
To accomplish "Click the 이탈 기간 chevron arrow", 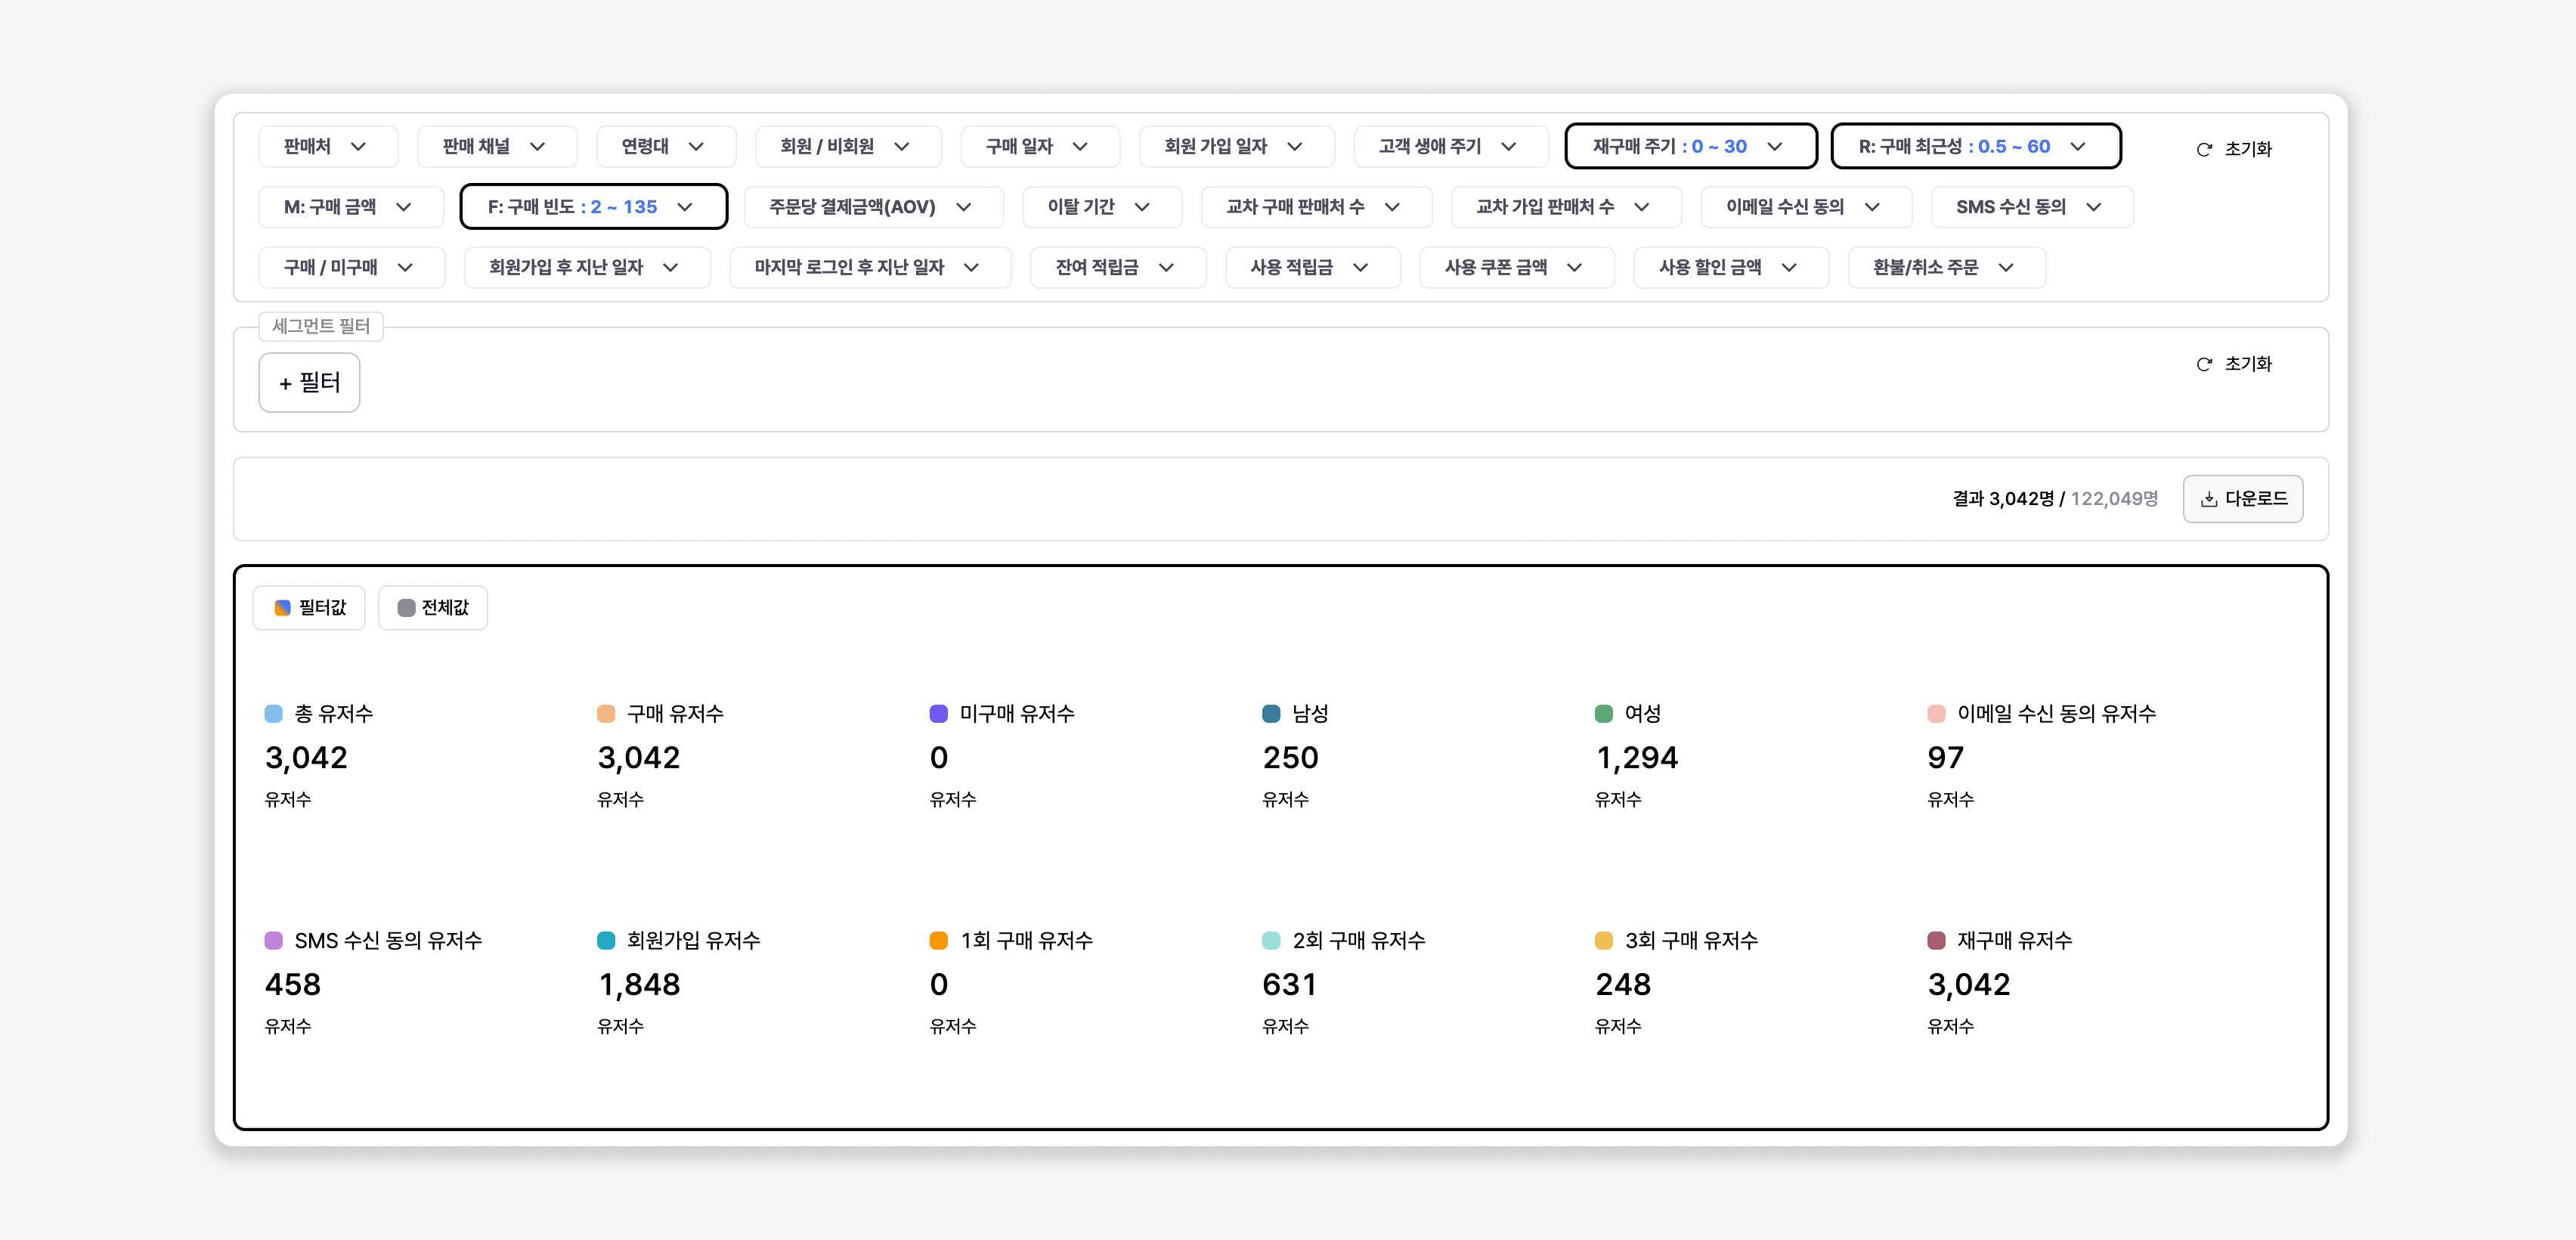I will [1142, 207].
